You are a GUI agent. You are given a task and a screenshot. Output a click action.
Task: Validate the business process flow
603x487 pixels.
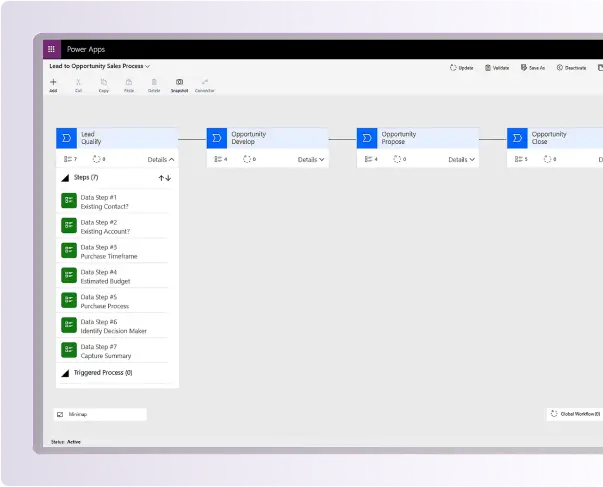[497, 68]
